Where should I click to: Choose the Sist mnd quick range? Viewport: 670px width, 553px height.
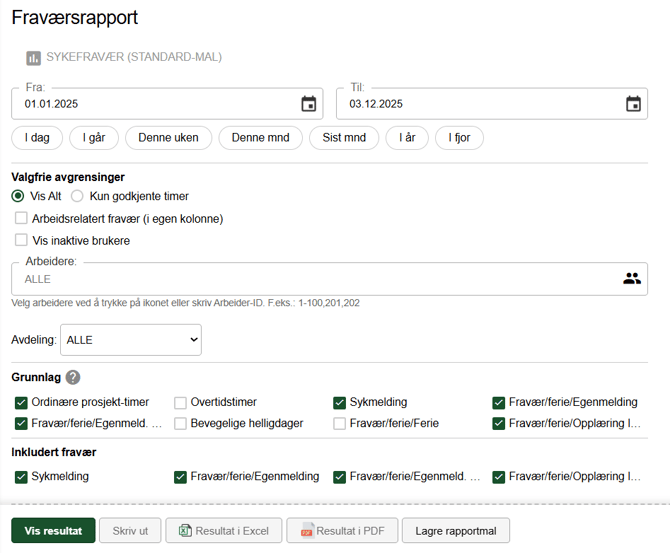pyautogui.click(x=344, y=138)
